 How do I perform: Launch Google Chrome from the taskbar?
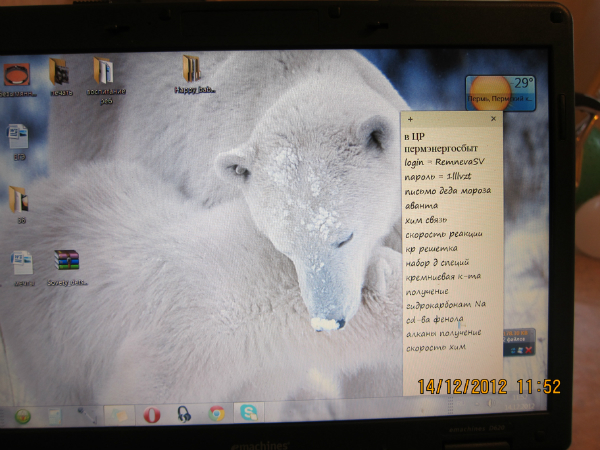tap(215, 414)
